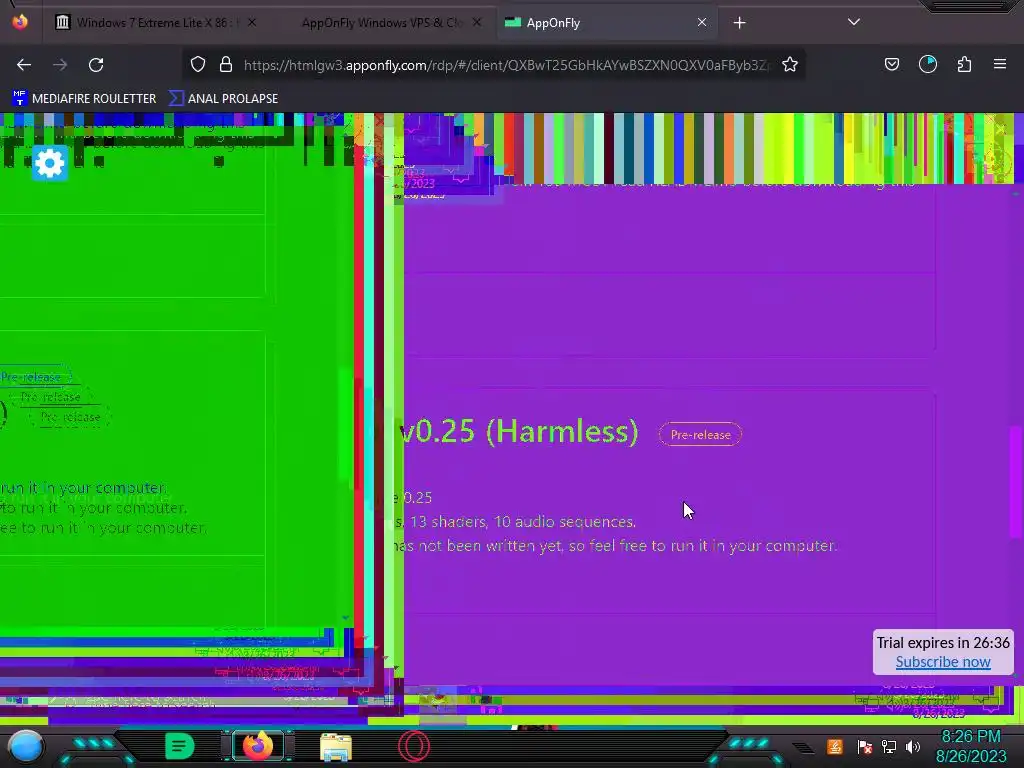The height and width of the screenshot is (768, 1024).
Task: Click the 8:26 PM taskbar clock
Action: pos(971,746)
